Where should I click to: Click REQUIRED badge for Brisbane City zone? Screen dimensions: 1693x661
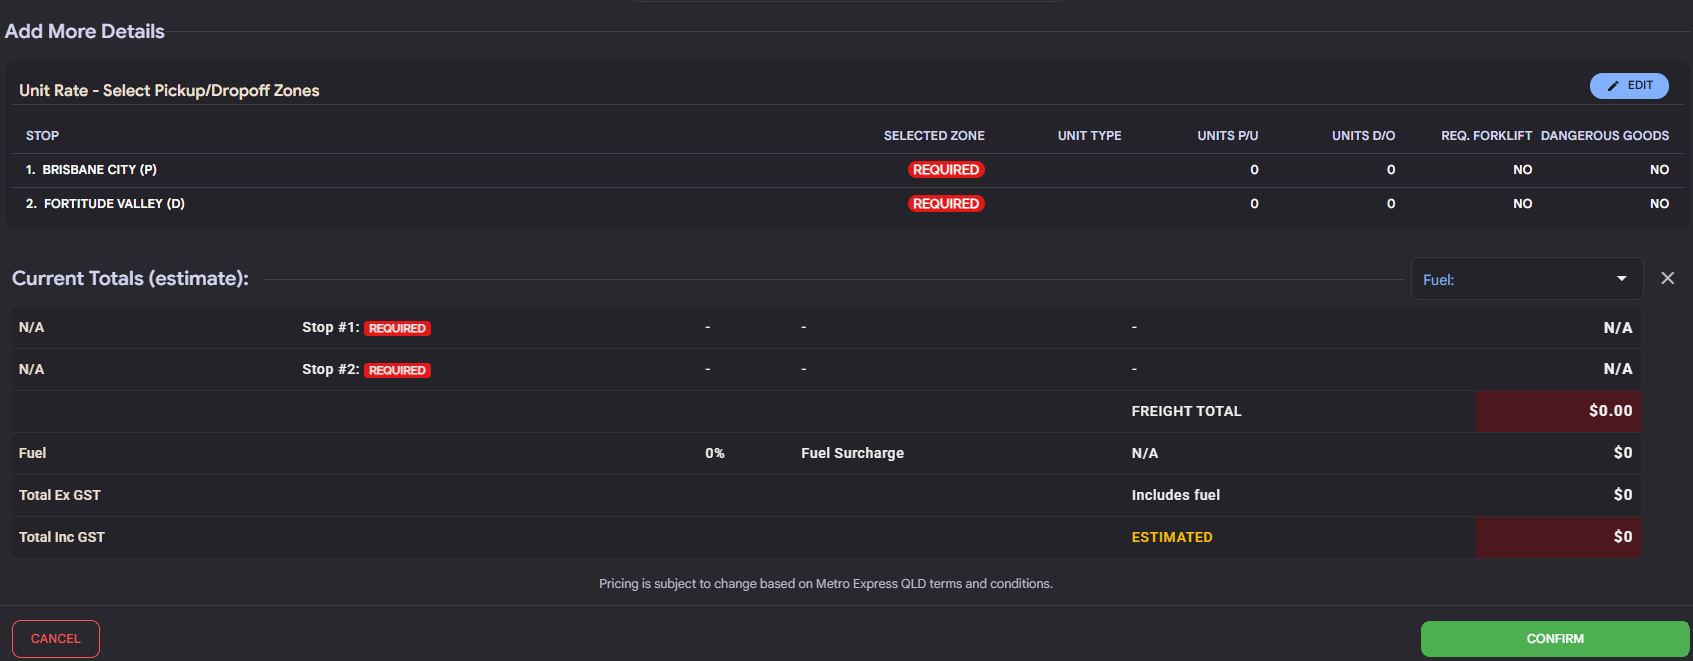pyautogui.click(x=946, y=170)
